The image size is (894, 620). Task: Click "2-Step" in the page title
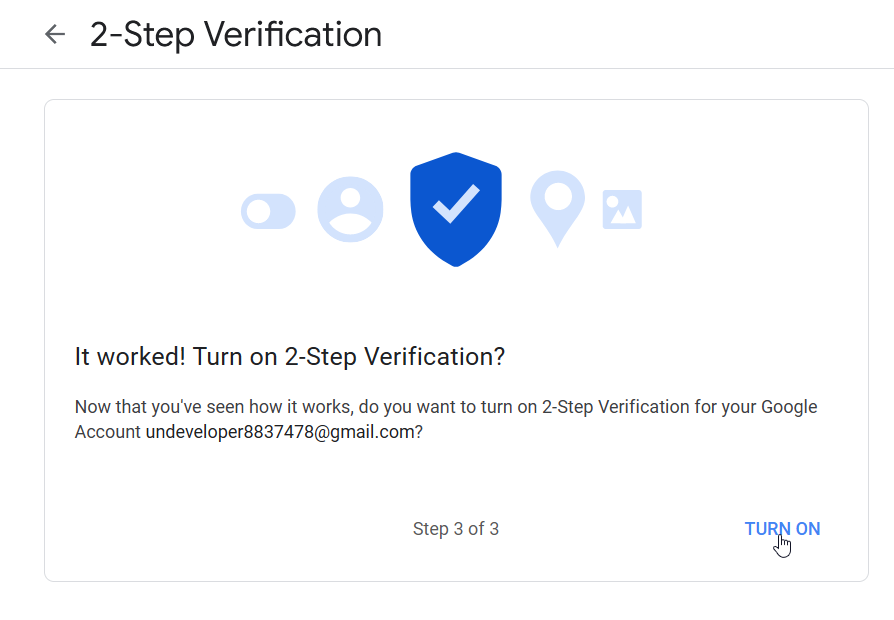click(x=142, y=34)
